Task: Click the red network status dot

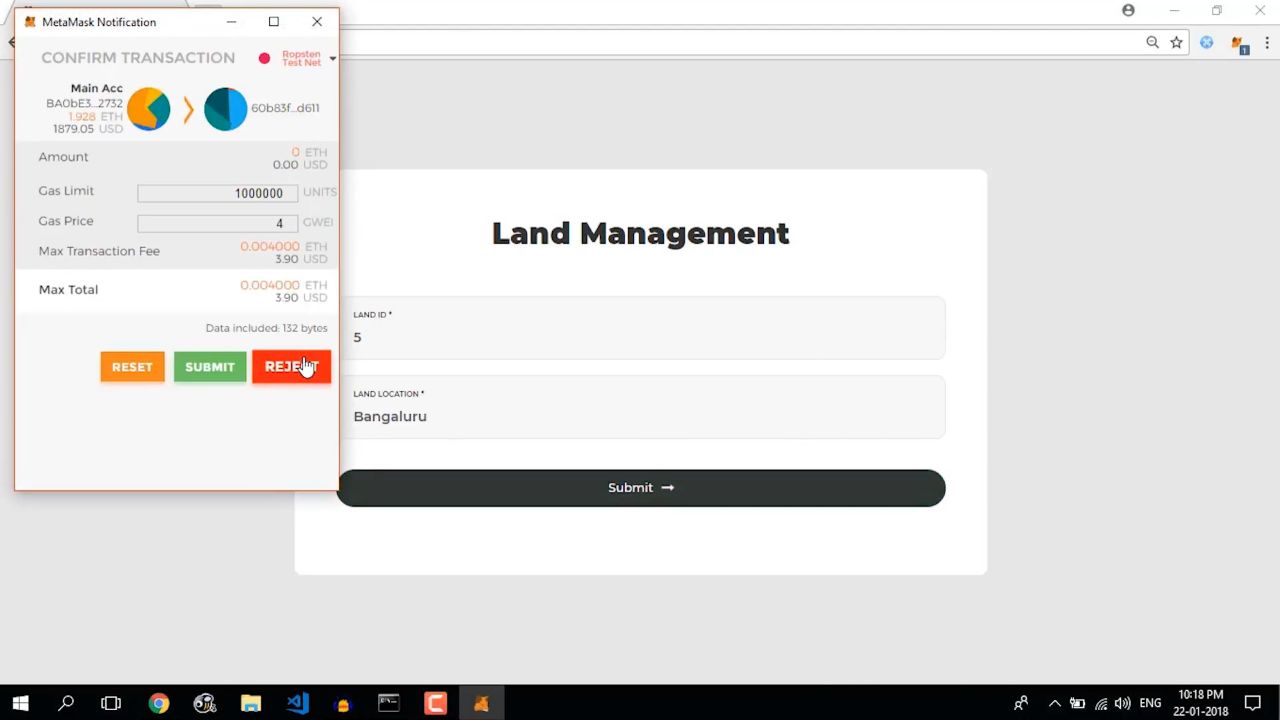Action: pyautogui.click(x=264, y=58)
